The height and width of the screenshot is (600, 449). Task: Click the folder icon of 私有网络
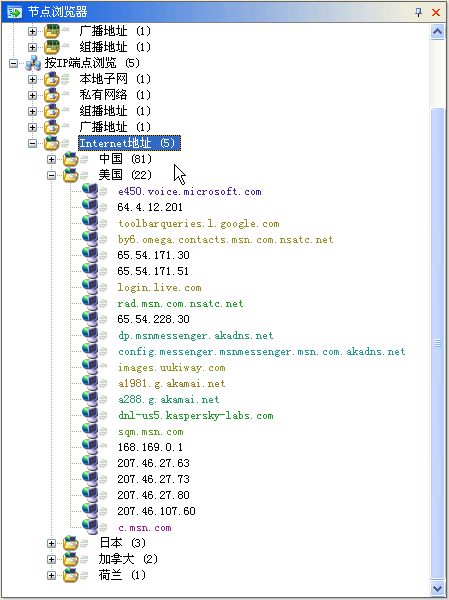tap(51, 95)
